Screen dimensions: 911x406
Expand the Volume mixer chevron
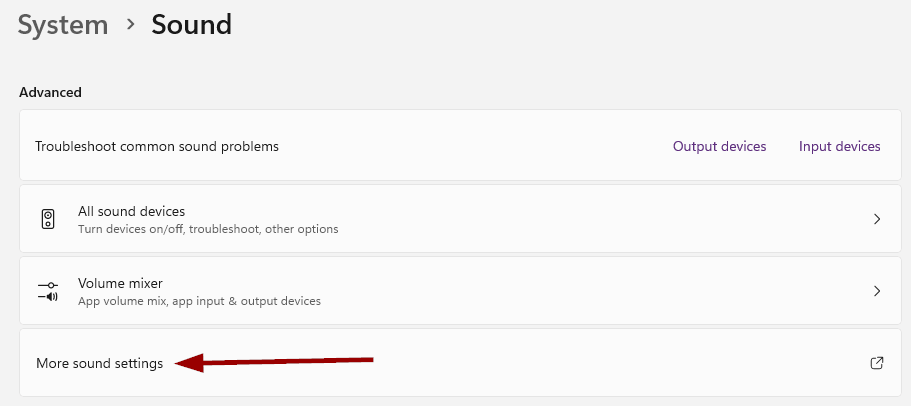[x=877, y=291]
